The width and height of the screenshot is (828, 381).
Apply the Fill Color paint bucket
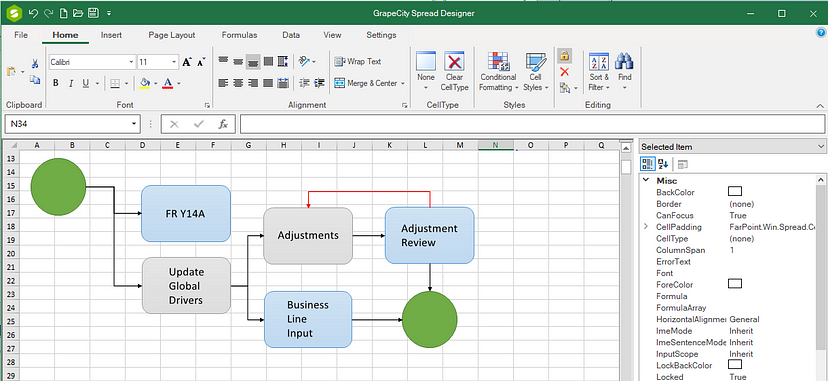(x=145, y=83)
